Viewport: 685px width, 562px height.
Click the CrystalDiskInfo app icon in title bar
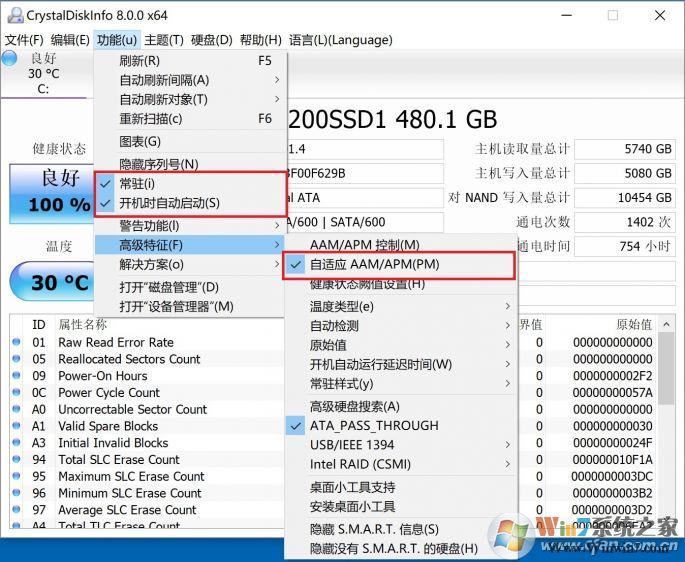point(15,15)
